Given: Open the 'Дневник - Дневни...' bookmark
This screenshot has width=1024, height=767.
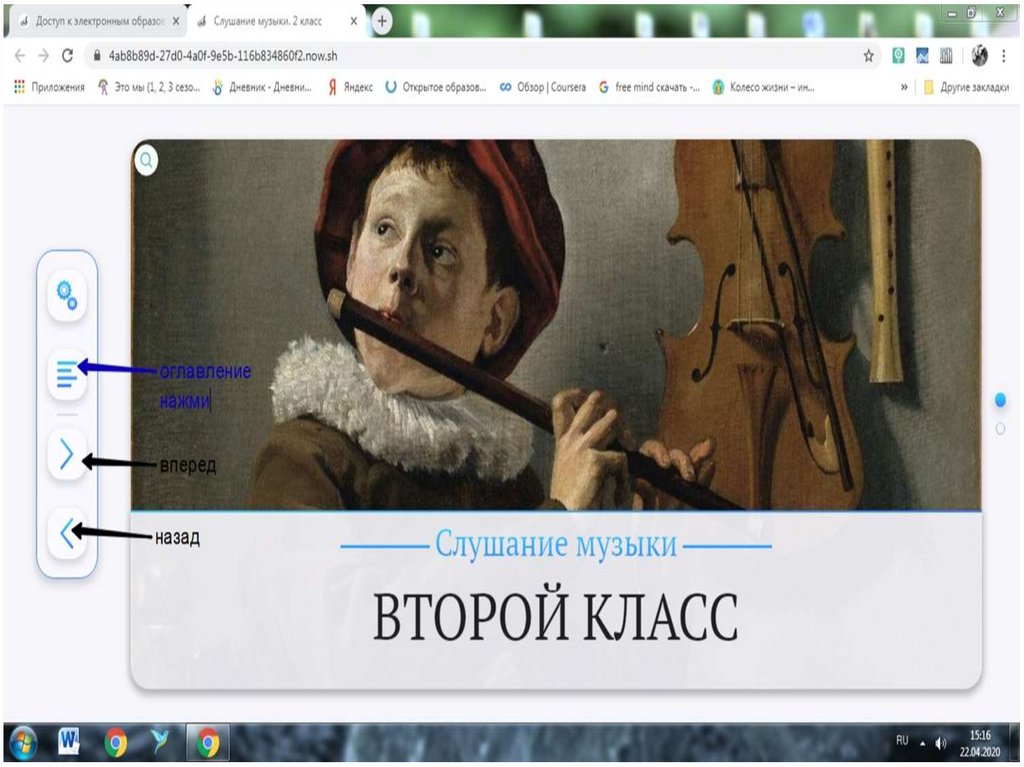Looking at the screenshot, I should (x=263, y=87).
